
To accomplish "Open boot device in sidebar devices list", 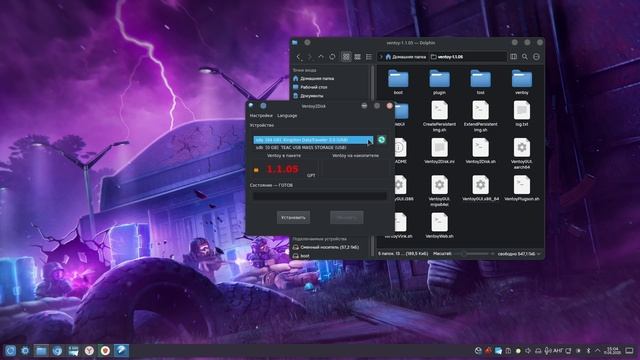I will pyautogui.click(x=301, y=256).
